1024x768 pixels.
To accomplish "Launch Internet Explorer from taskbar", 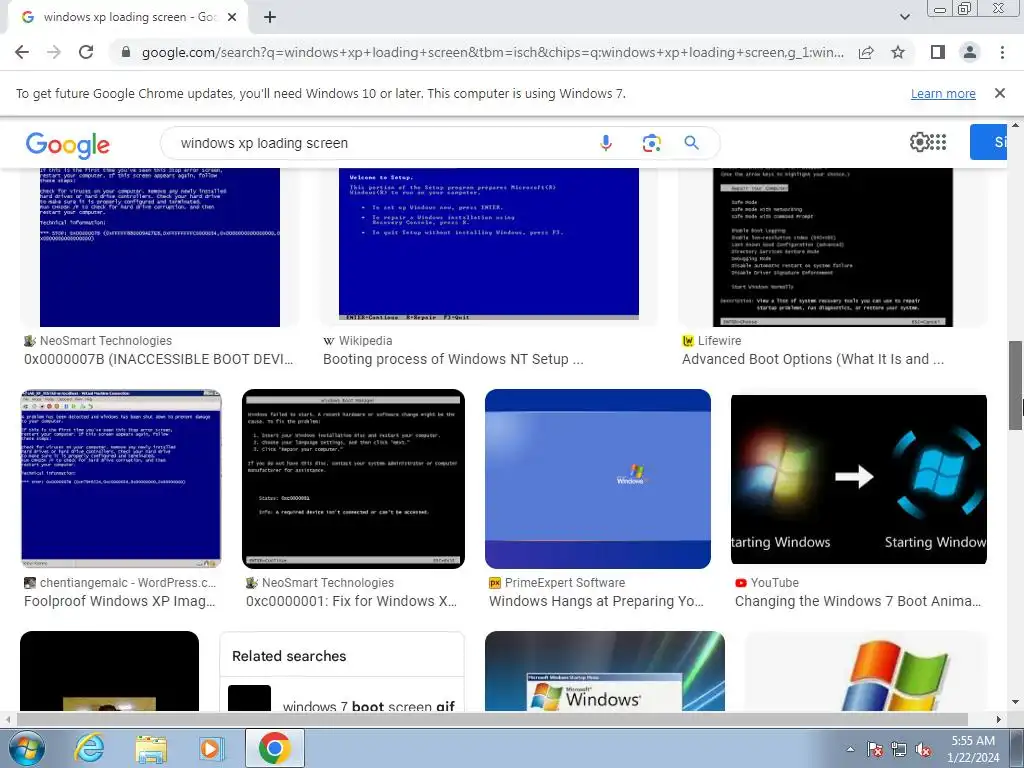I will [x=88, y=748].
